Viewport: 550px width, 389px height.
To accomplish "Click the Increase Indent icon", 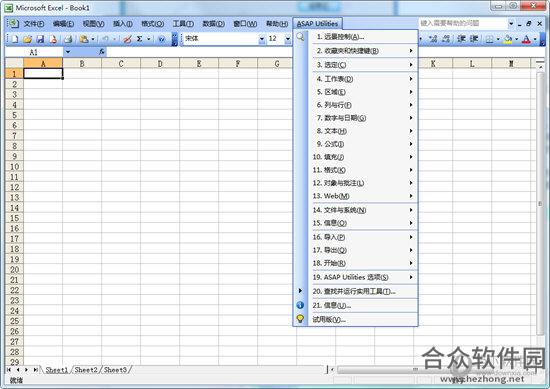I will (x=474, y=39).
